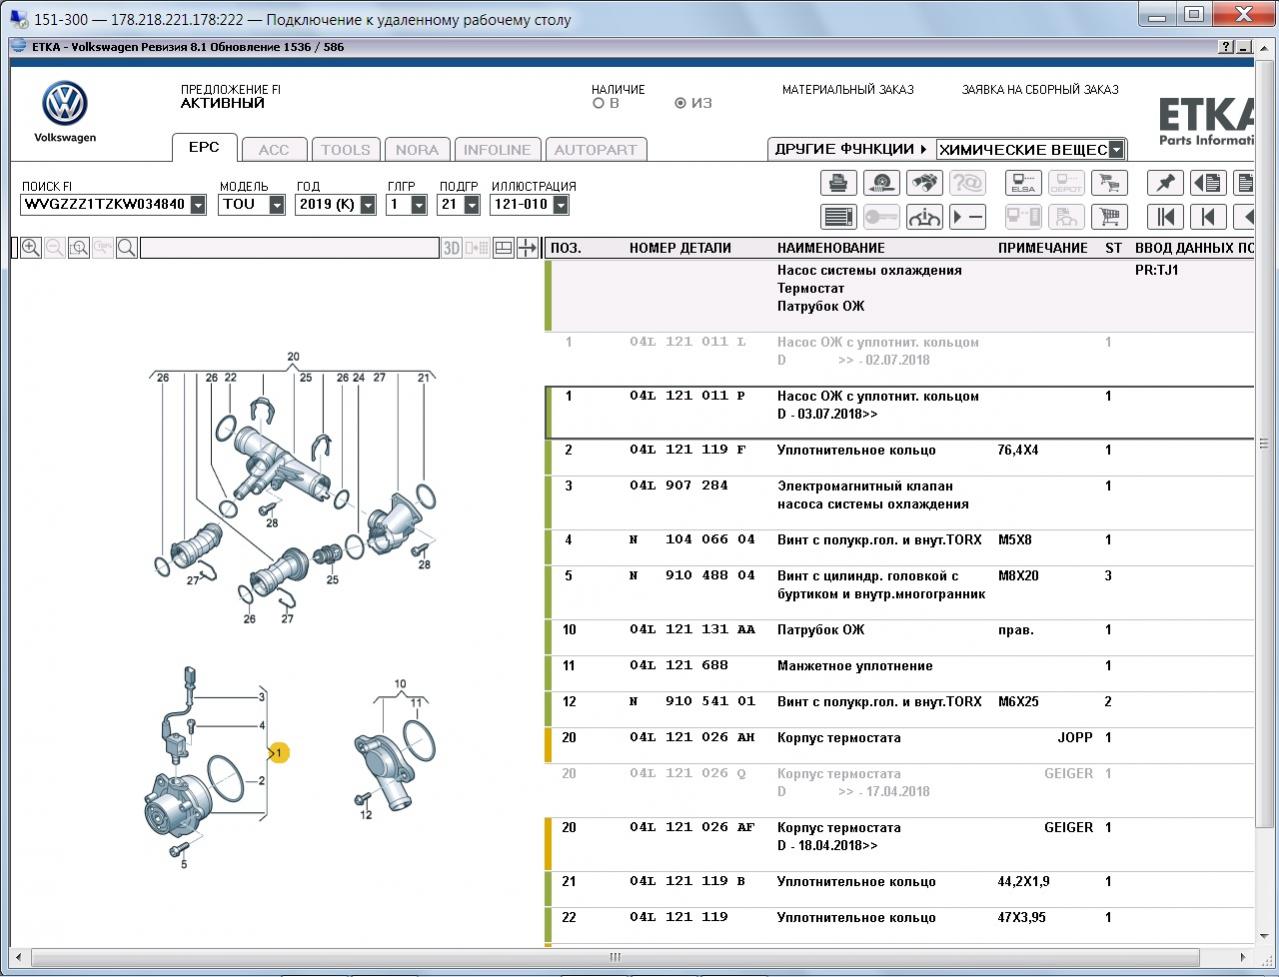Image resolution: width=1279 pixels, height=977 pixels.
Task: Select part N 104 066 04
Action: [x=692, y=540]
